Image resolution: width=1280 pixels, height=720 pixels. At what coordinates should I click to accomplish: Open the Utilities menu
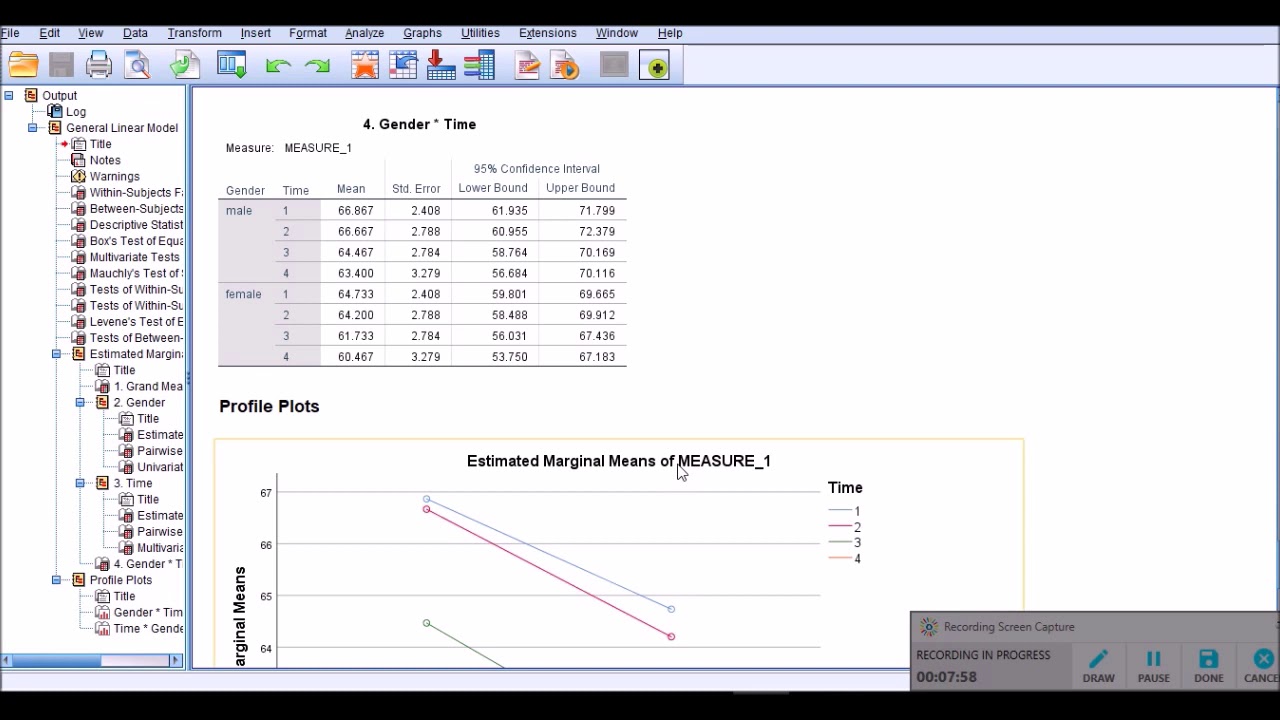click(x=480, y=33)
